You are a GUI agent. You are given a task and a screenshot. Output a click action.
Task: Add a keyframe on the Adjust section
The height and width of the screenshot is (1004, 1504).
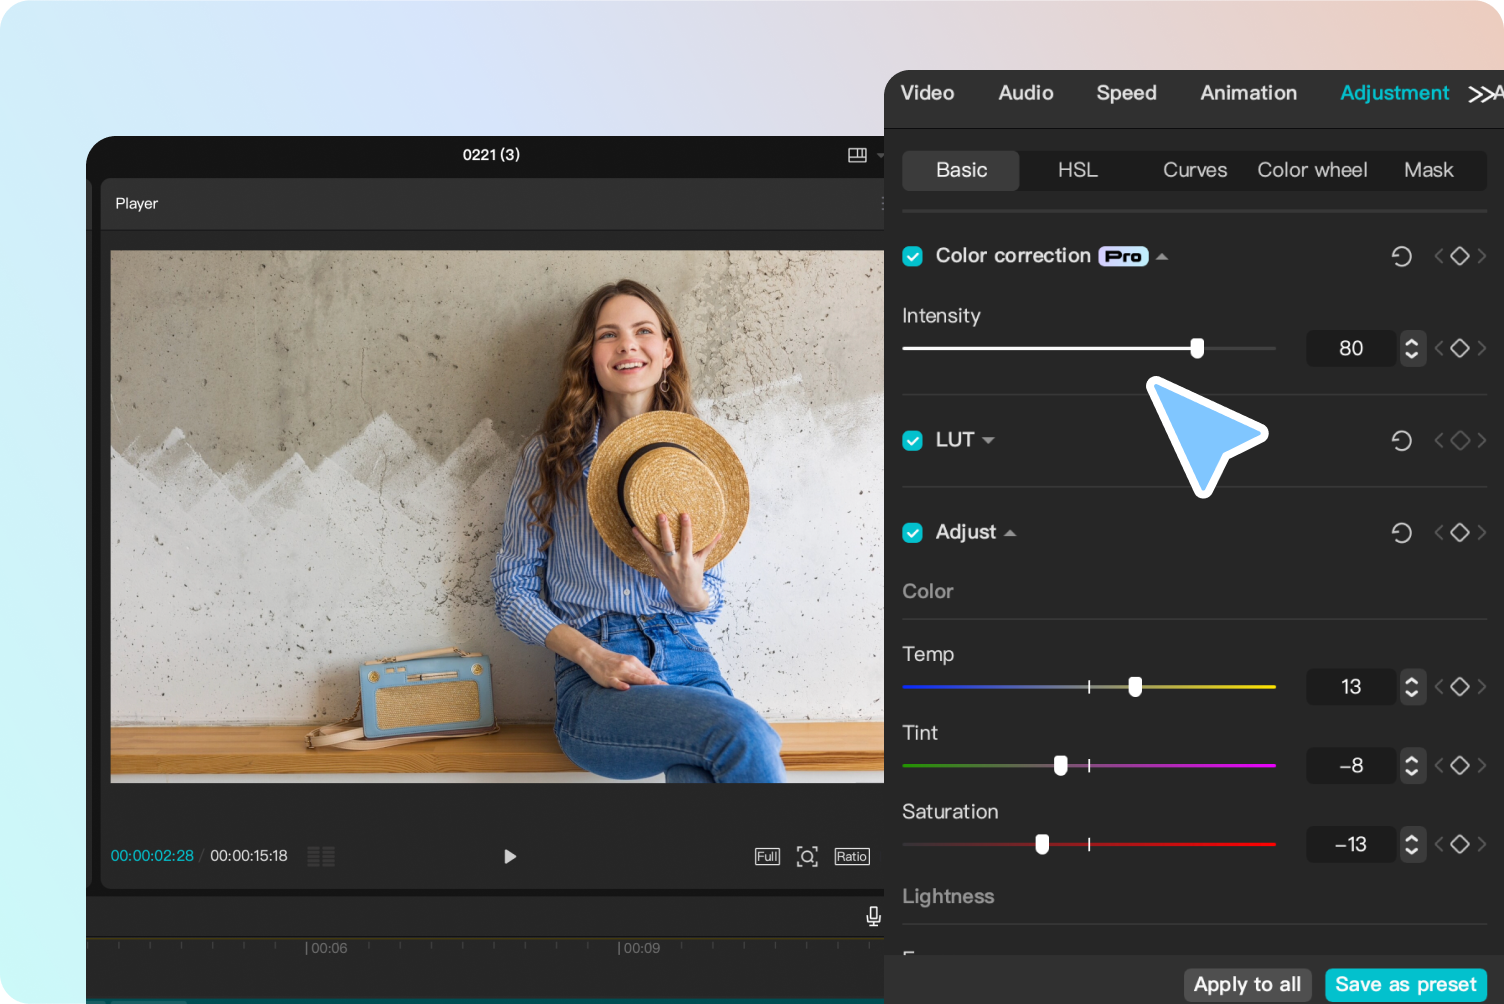click(1459, 532)
